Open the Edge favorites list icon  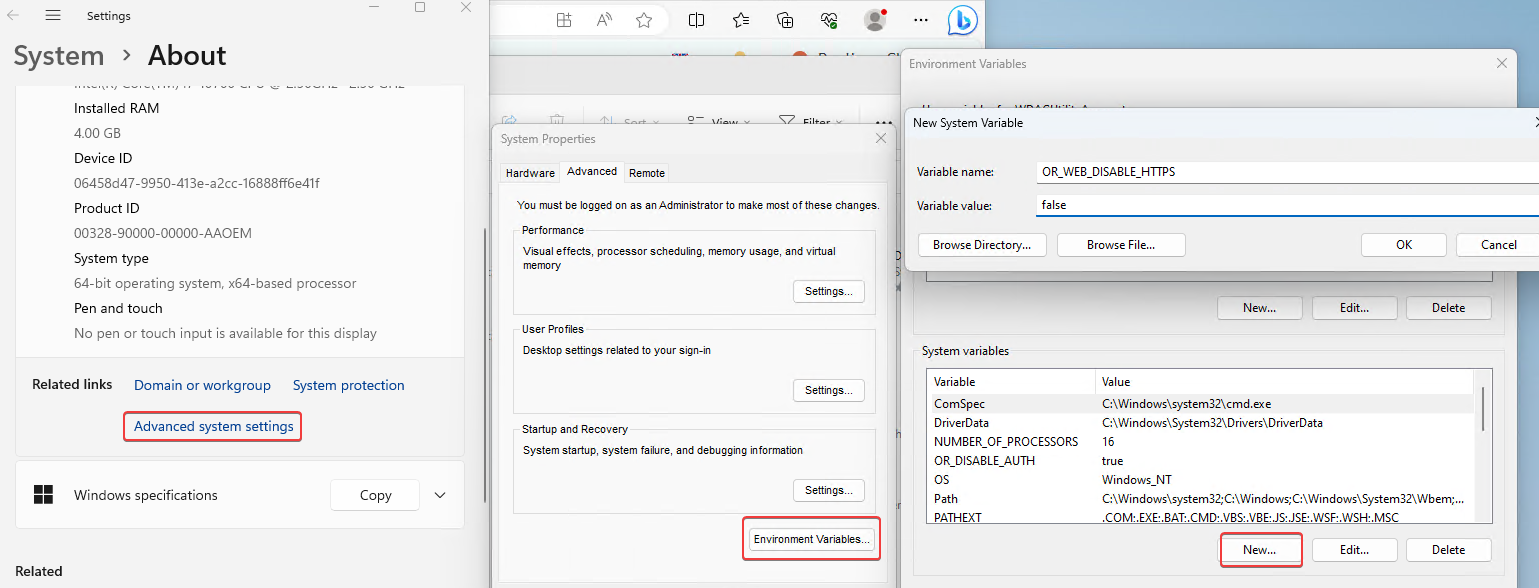tap(741, 20)
